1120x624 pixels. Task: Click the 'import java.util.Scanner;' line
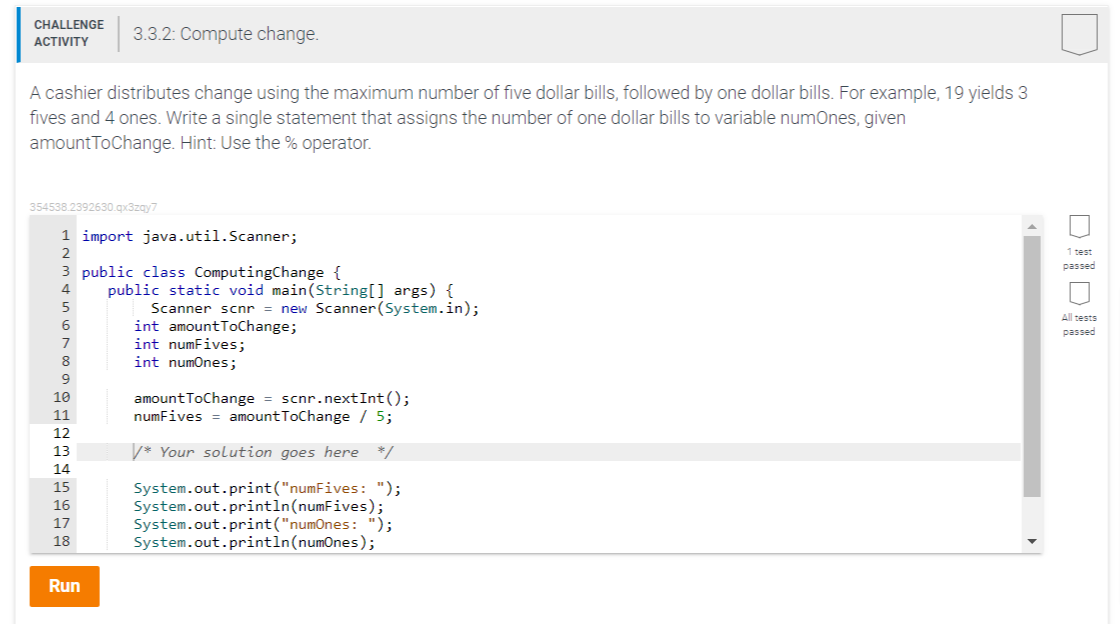click(189, 236)
